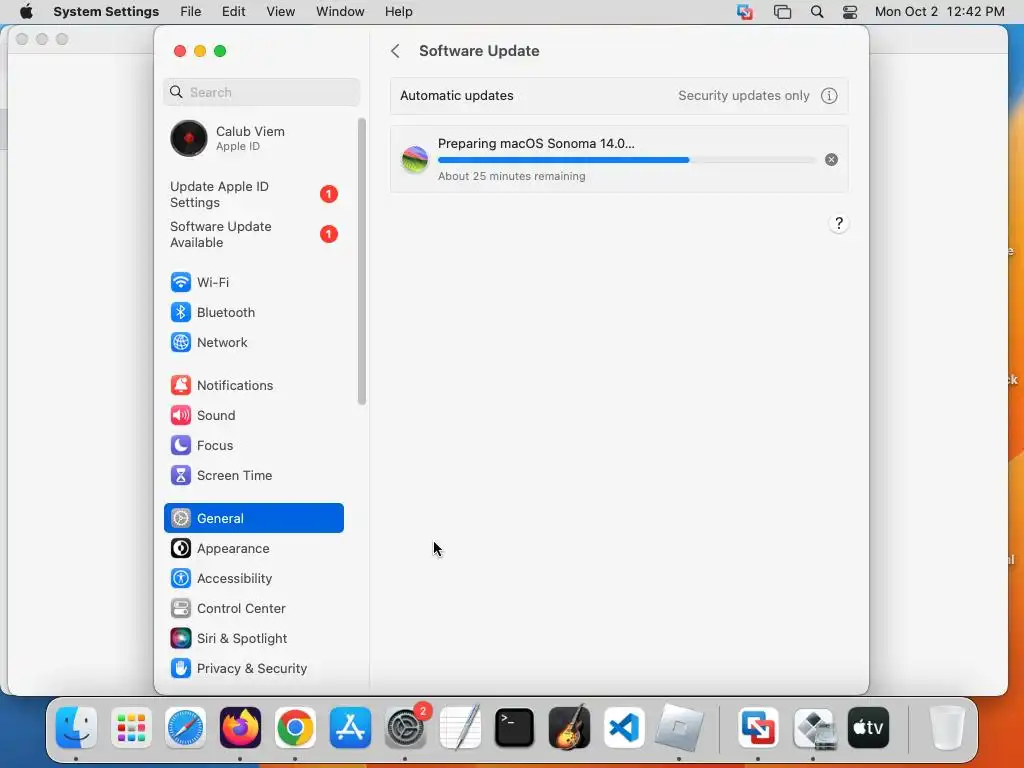Open Calub Viem Apple ID profile
Screen dimensions: 1024x768
(x=253, y=138)
